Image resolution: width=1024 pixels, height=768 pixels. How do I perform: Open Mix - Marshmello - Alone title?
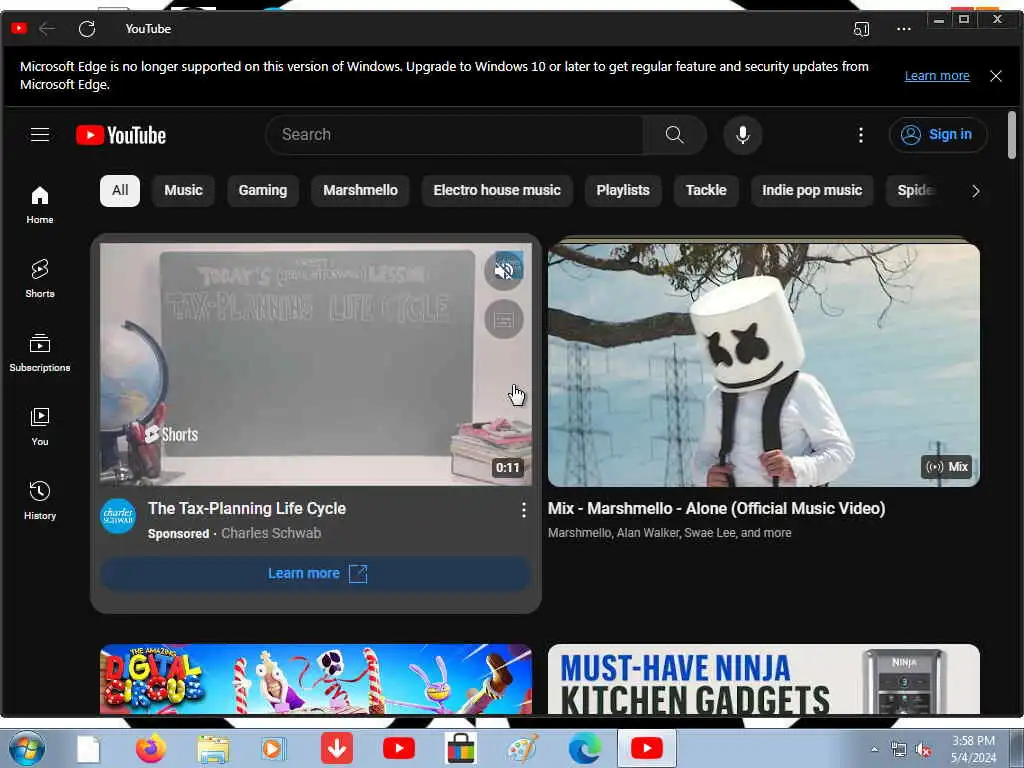pos(716,508)
